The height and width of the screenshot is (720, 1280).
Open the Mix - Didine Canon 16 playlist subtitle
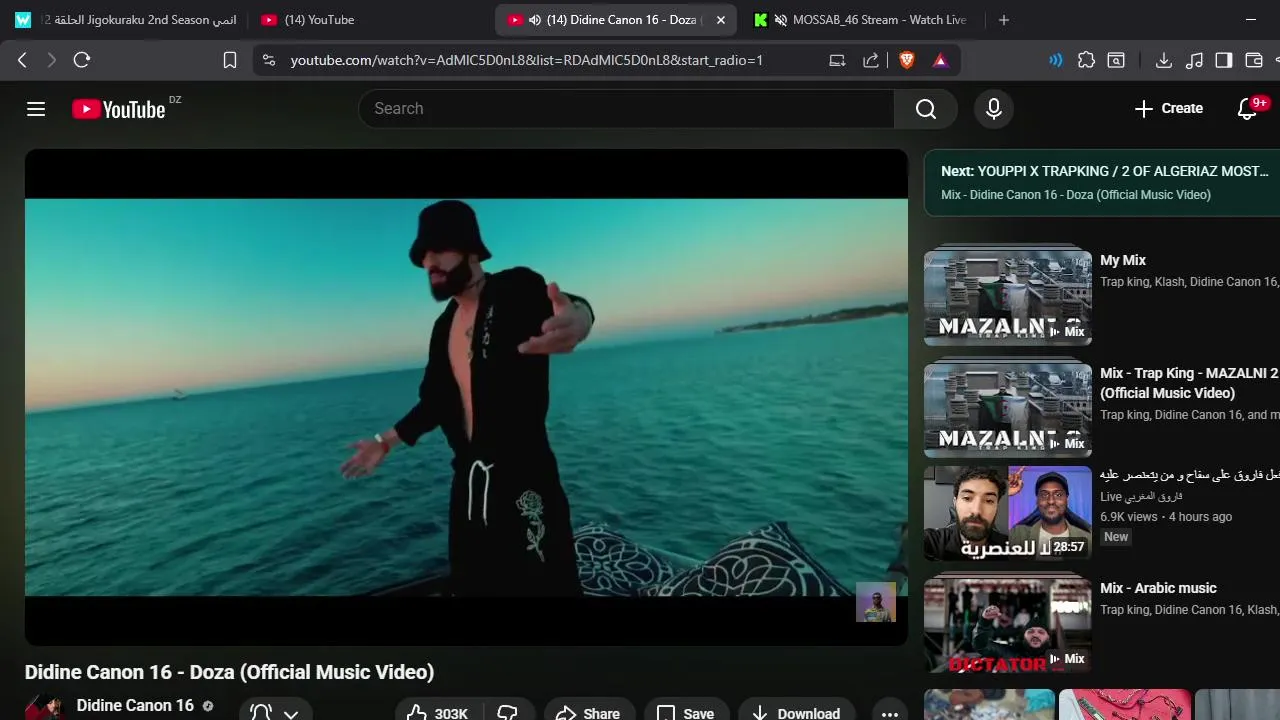coord(1076,195)
